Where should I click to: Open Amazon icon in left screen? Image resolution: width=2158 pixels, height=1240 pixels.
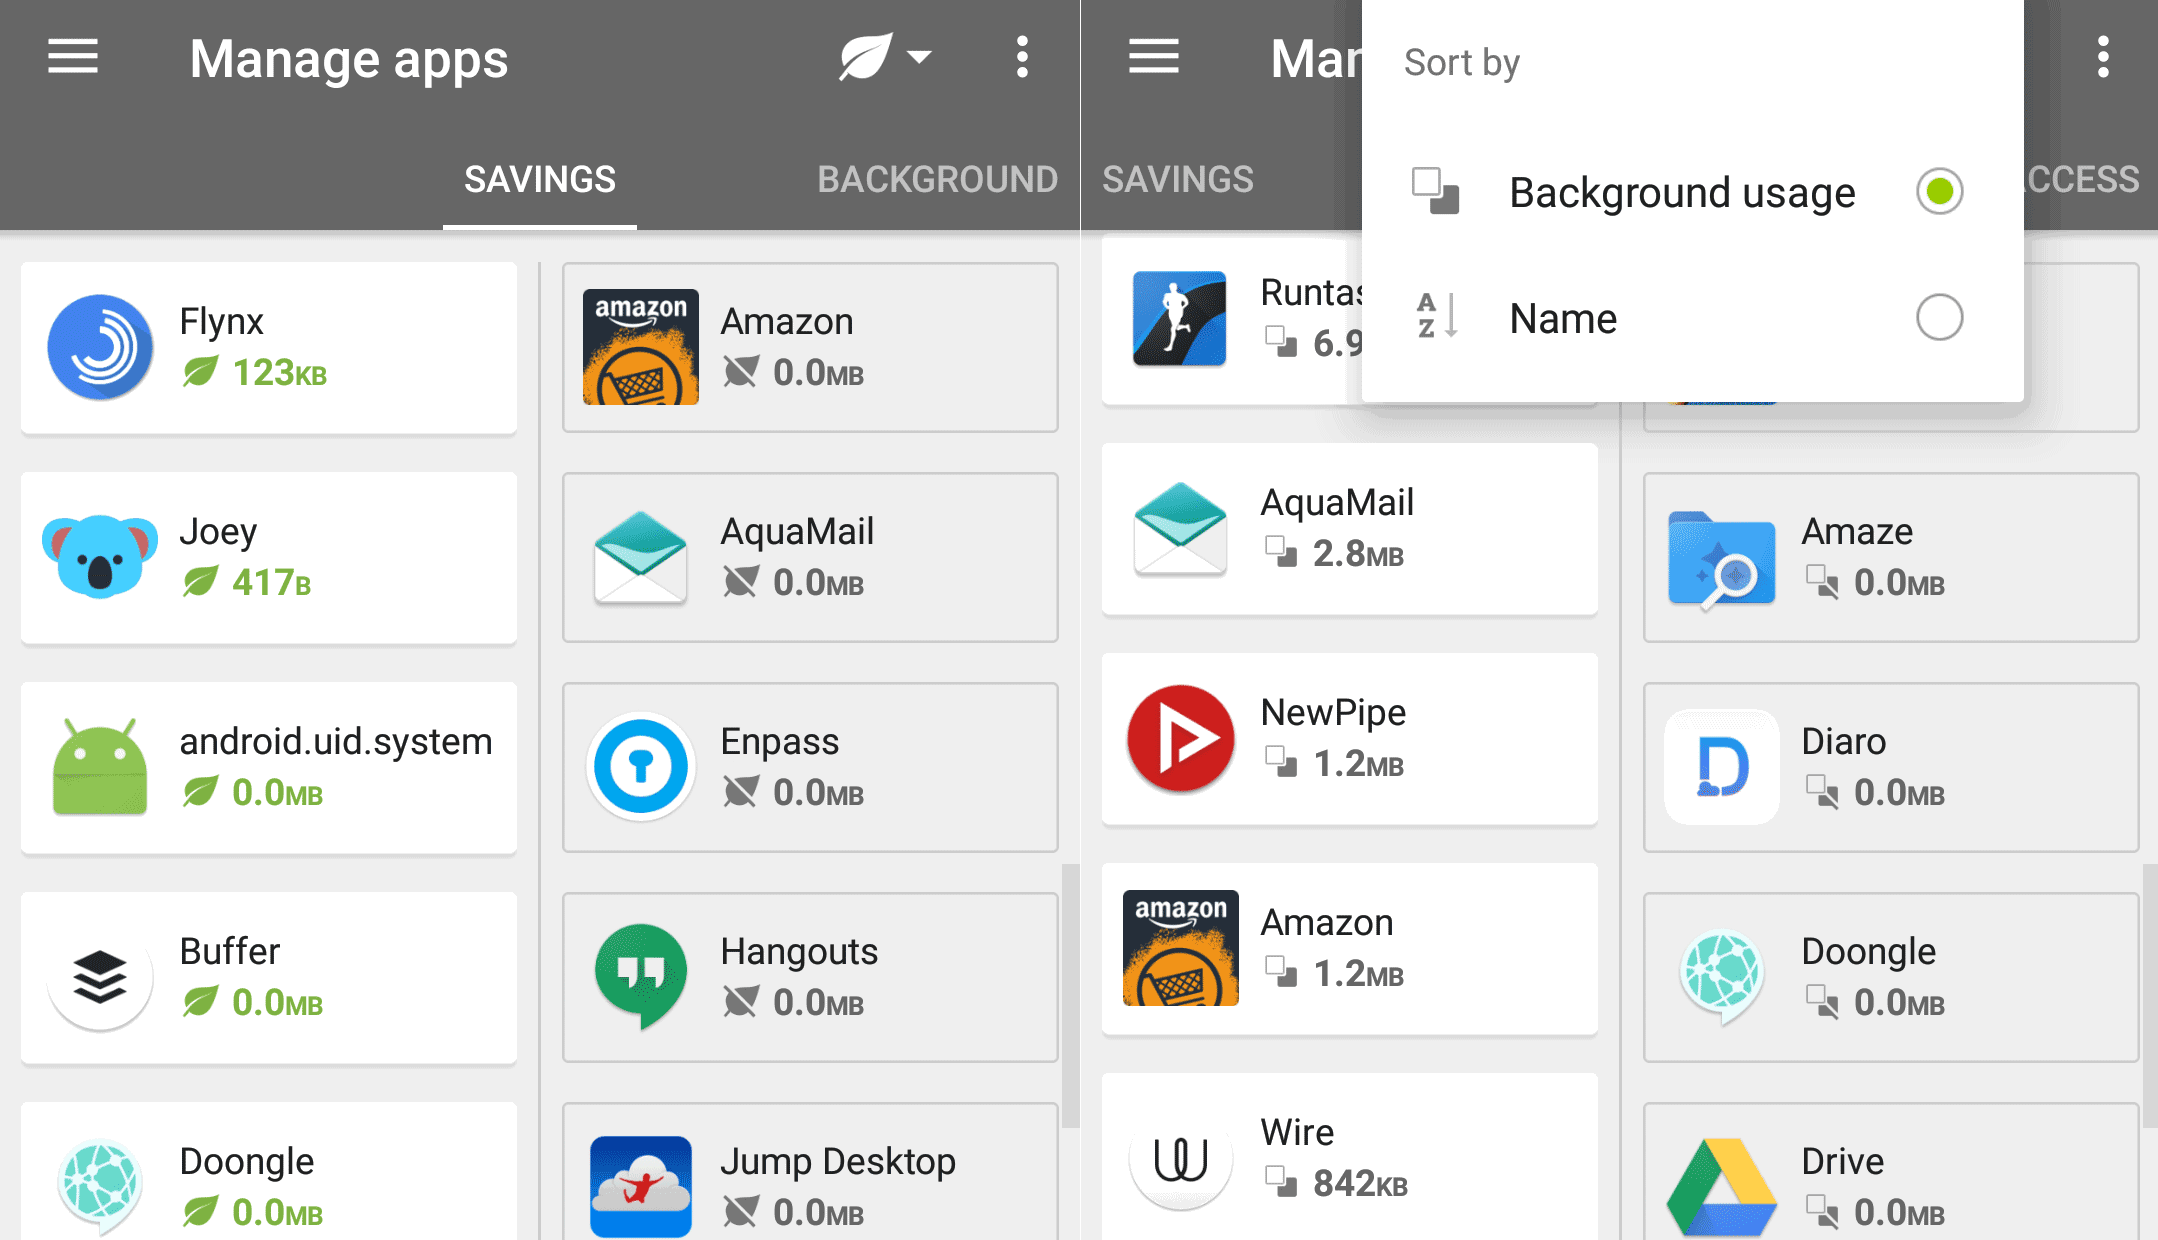click(641, 347)
